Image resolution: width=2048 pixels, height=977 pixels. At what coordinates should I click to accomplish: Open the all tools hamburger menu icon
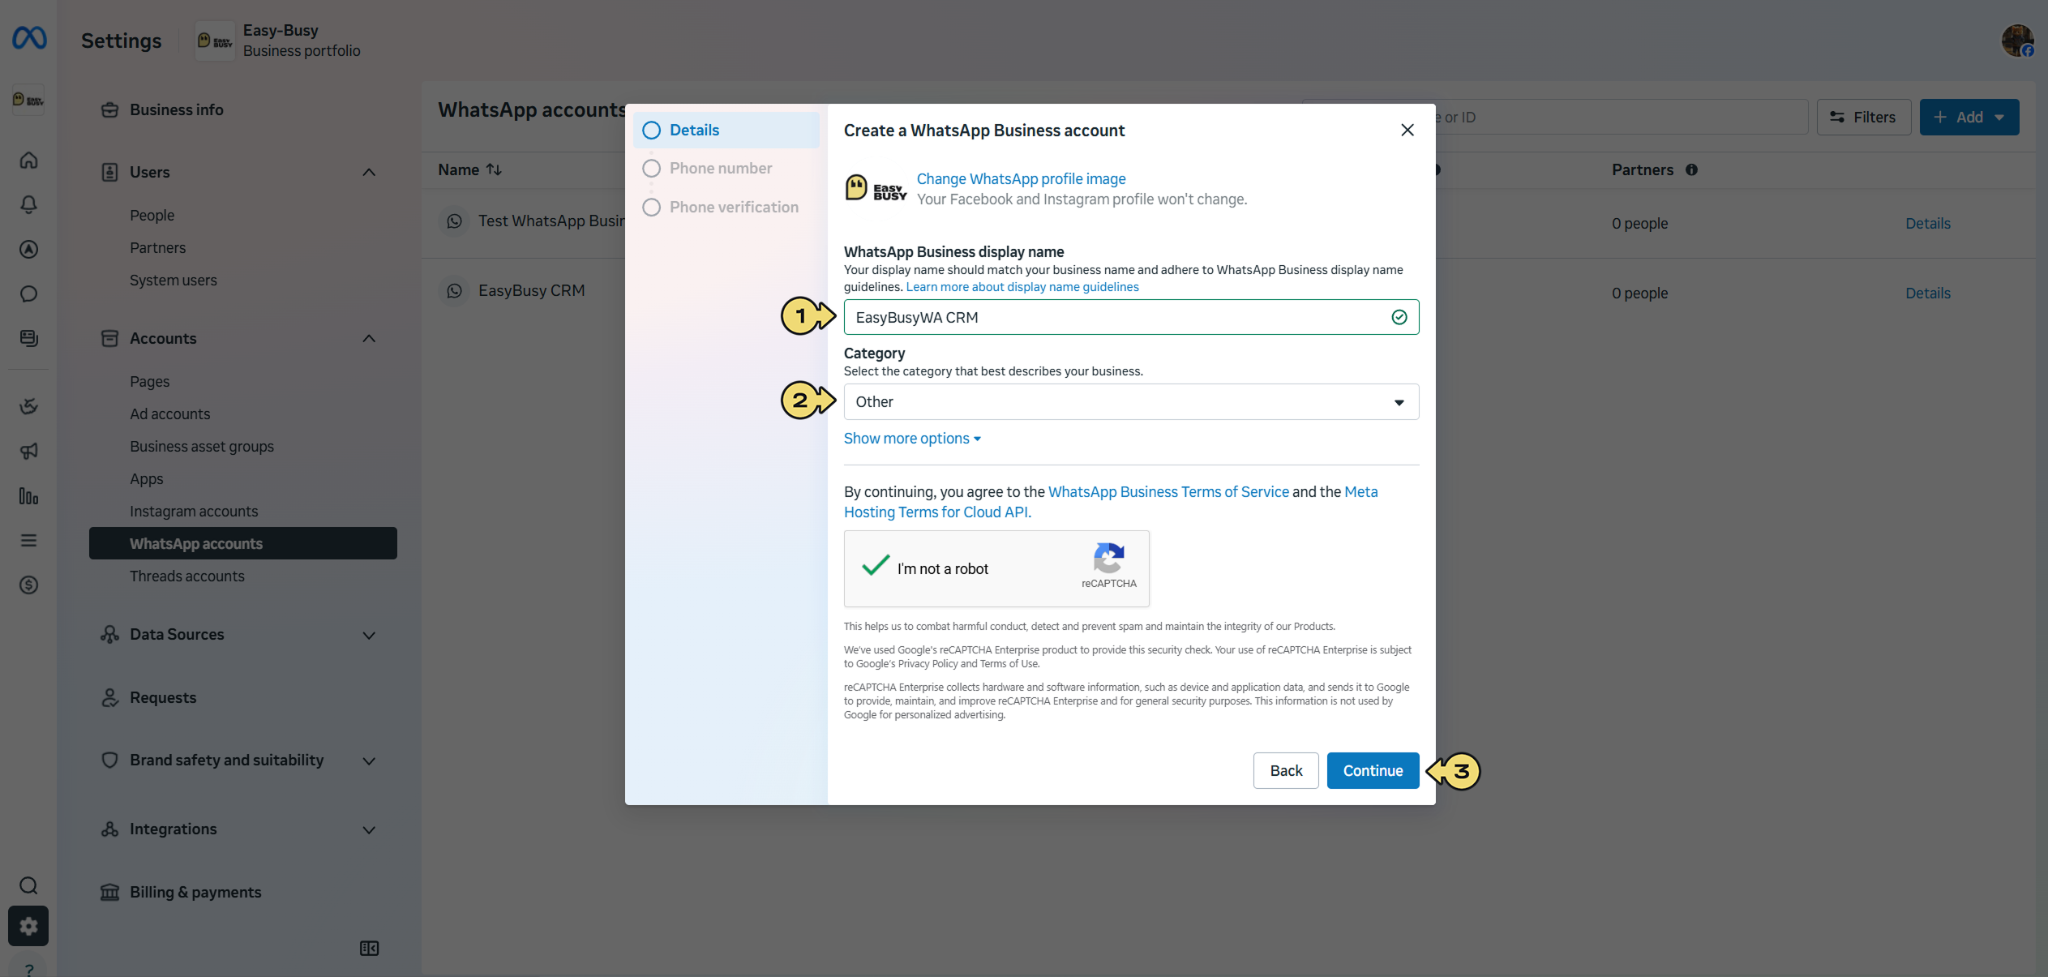point(29,540)
